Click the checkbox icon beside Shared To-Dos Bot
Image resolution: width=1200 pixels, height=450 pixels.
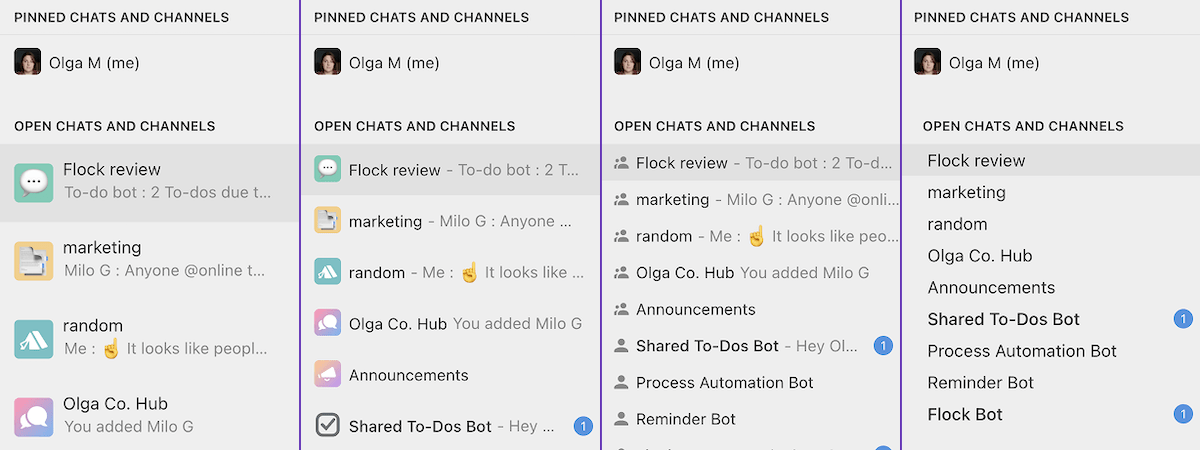pos(327,426)
